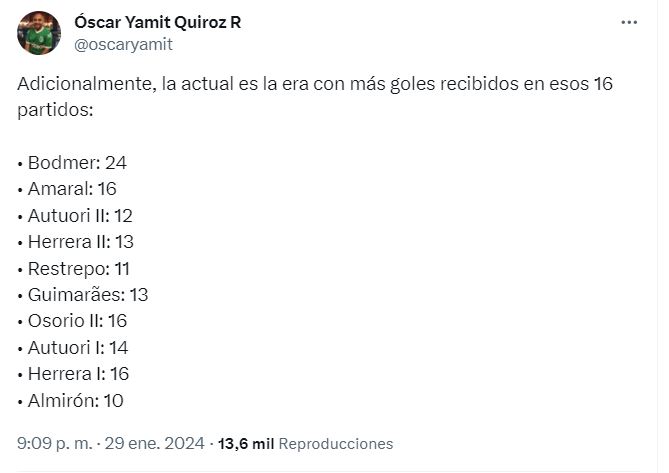The image size is (669, 473).
Task: Click the Autuori I: 14 entry
Action: 78,348
